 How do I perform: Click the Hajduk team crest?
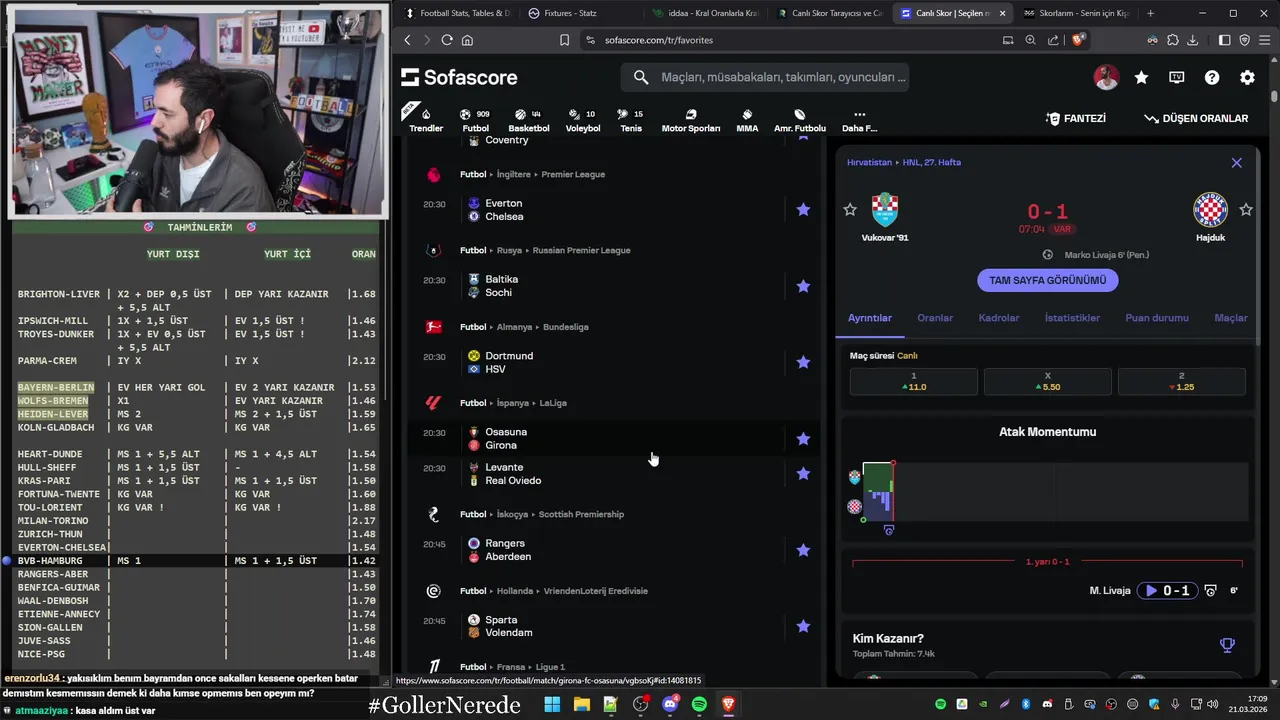pos(1210,210)
